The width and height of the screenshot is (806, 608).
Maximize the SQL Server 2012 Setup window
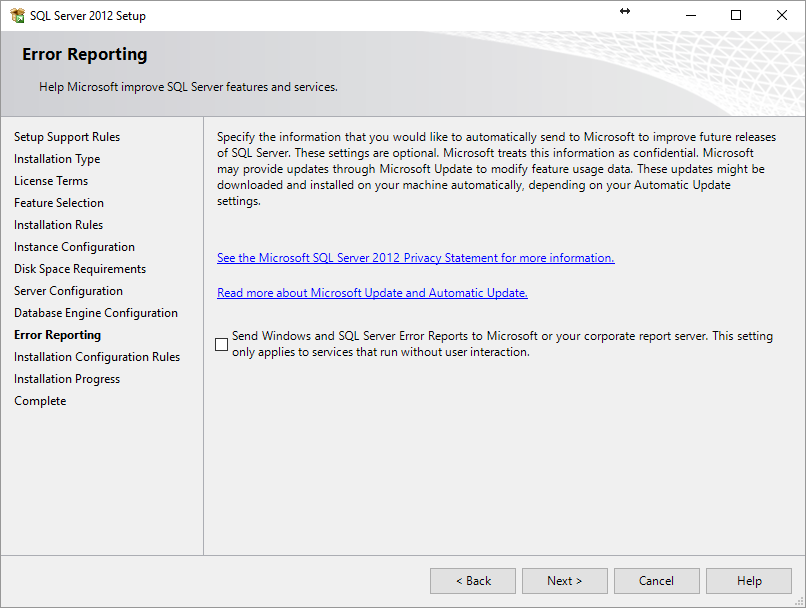pyautogui.click(x=736, y=15)
